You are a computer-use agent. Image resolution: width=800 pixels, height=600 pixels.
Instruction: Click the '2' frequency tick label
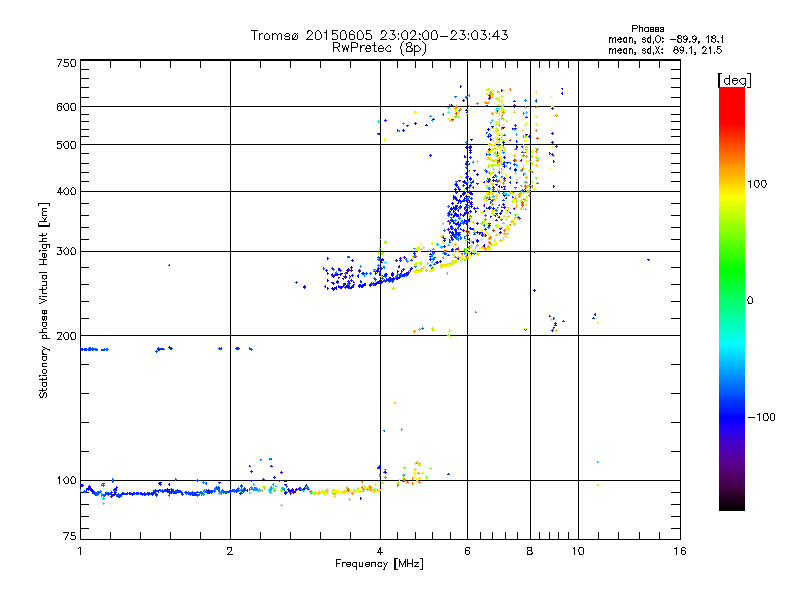tap(230, 551)
